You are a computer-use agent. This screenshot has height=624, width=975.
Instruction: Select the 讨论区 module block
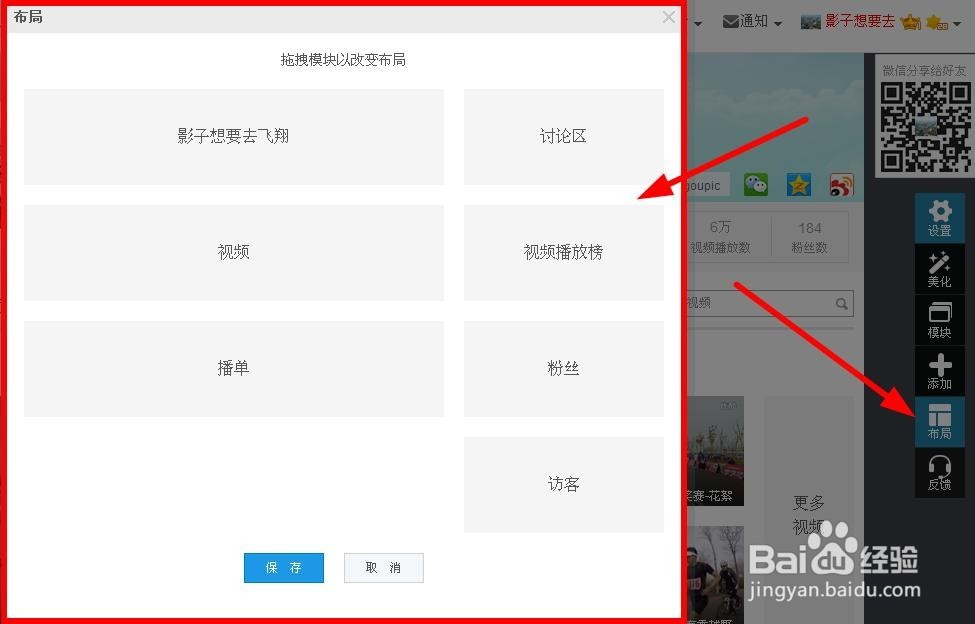(563, 136)
